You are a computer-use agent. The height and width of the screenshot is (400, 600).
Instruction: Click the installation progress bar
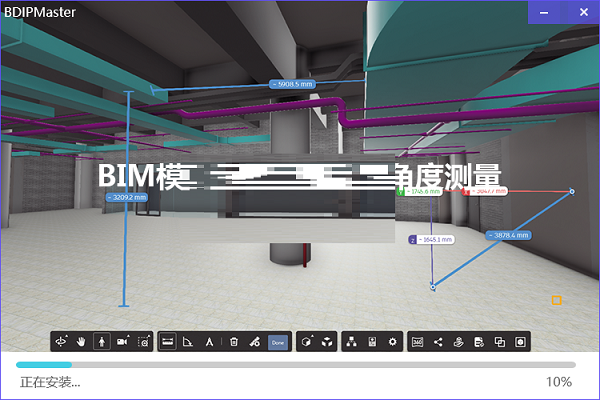point(296,365)
